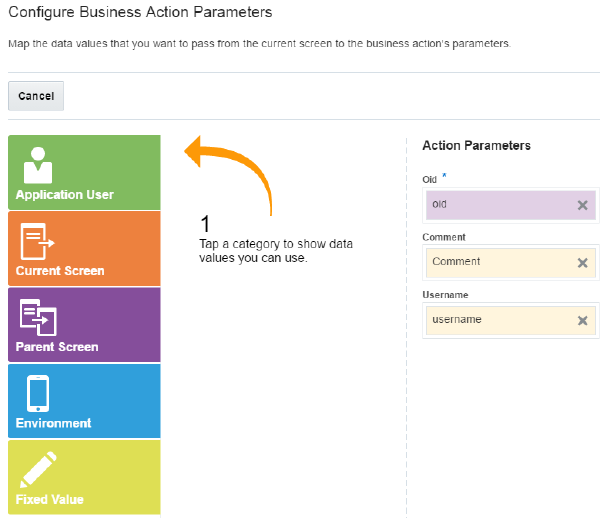
Task: Remove the 'old' mapping with X
Action: coord(582,205)
